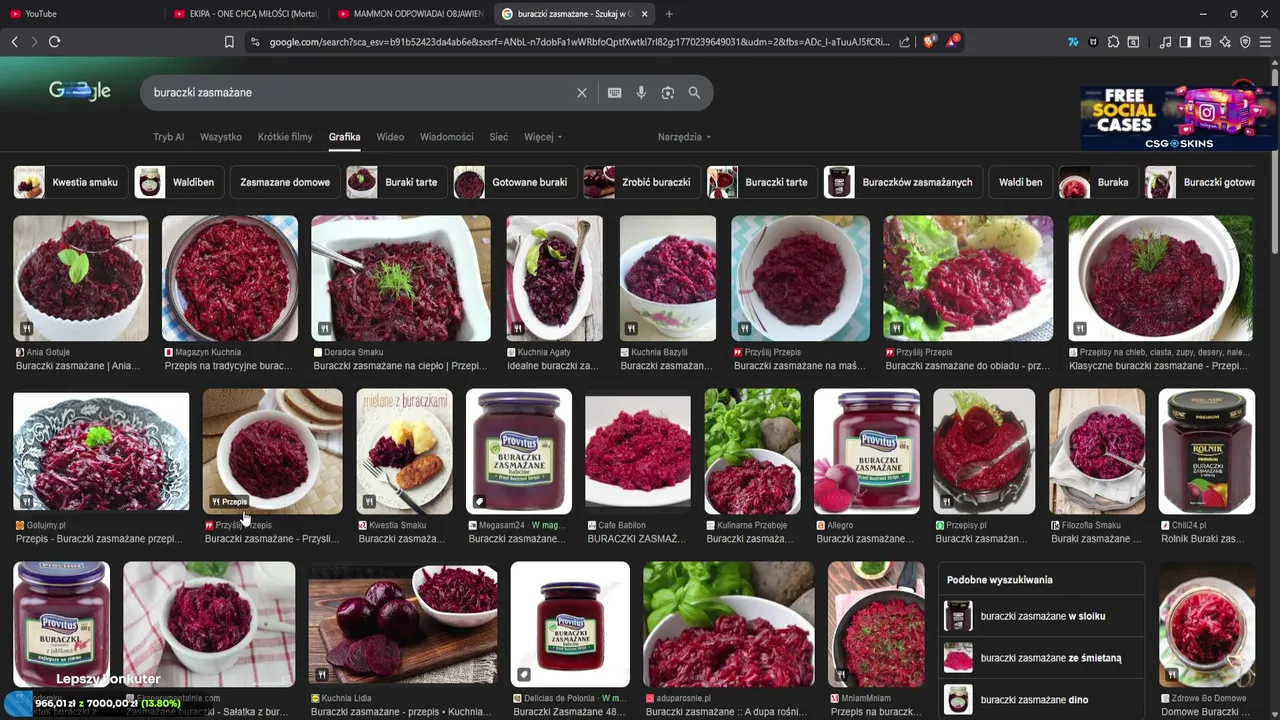Go to the Google logo homepage
1280x720 pixels.
(80, 91)
